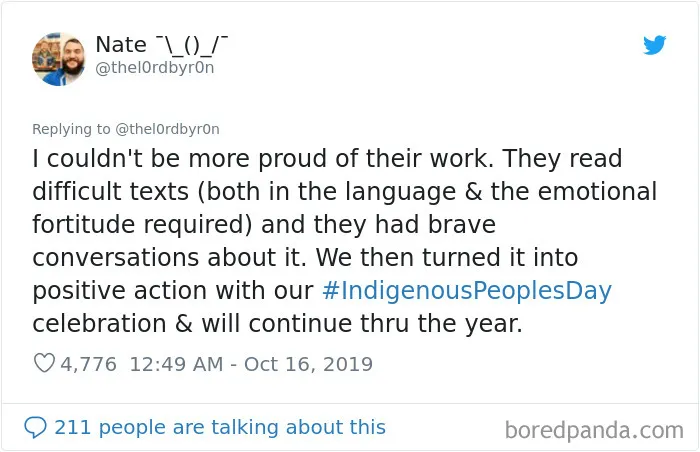Click the tweet text starting 'I couldn't be more proud'
700x452 pixels.
[x=344, y=241]
